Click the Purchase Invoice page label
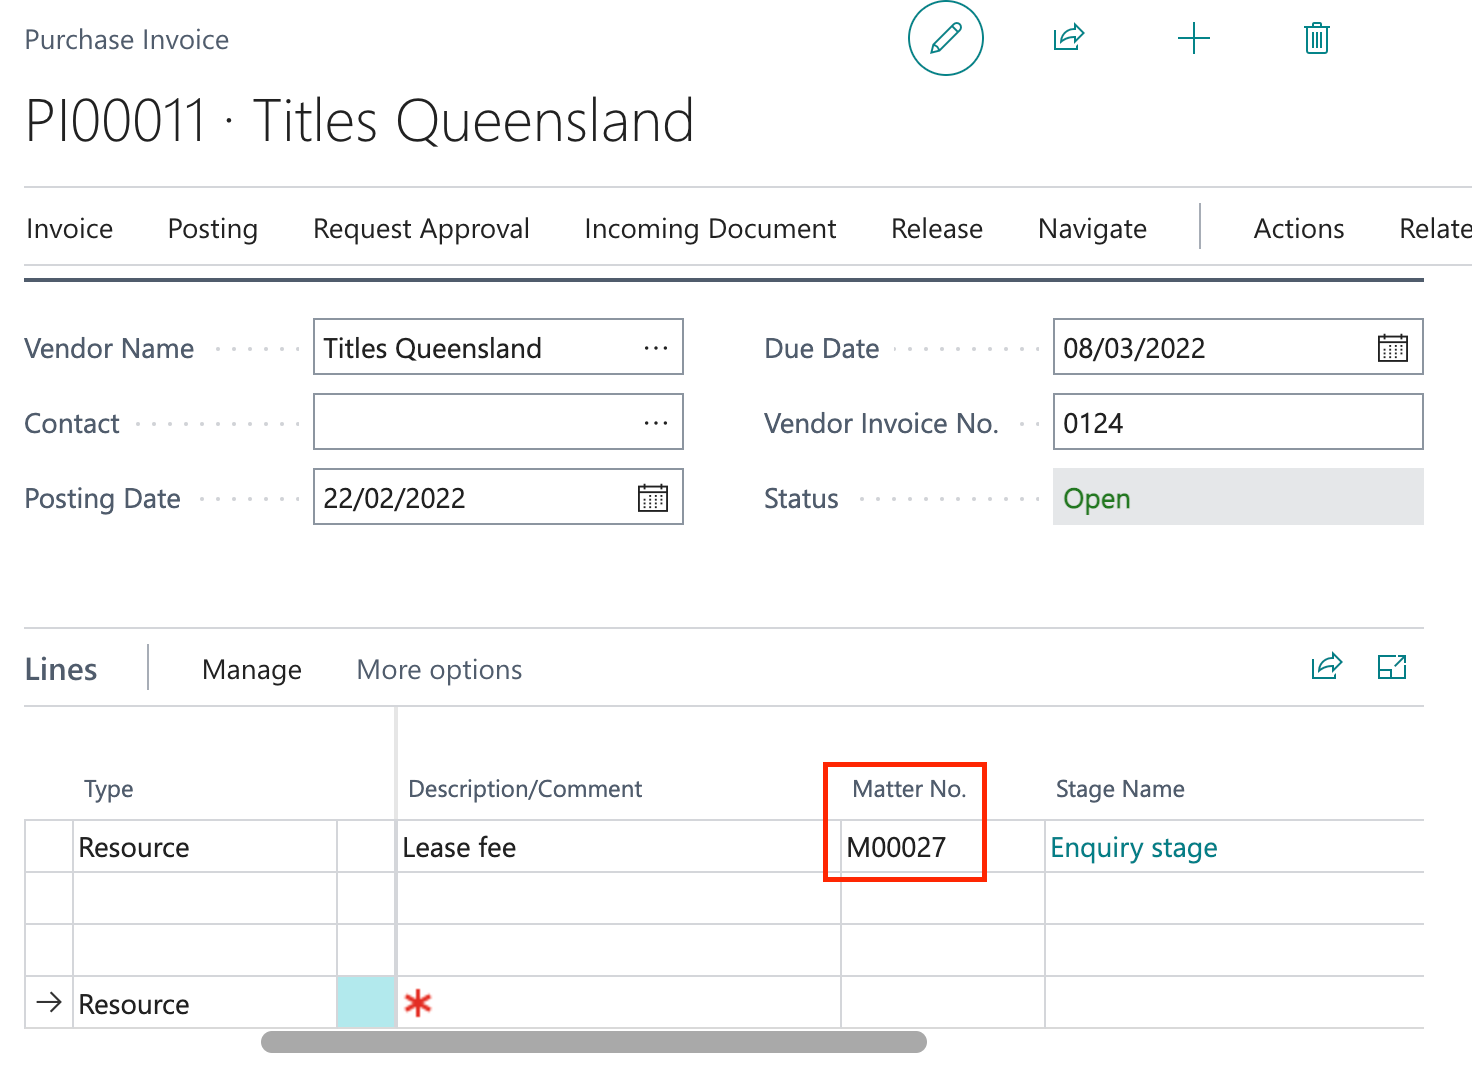 127,40
